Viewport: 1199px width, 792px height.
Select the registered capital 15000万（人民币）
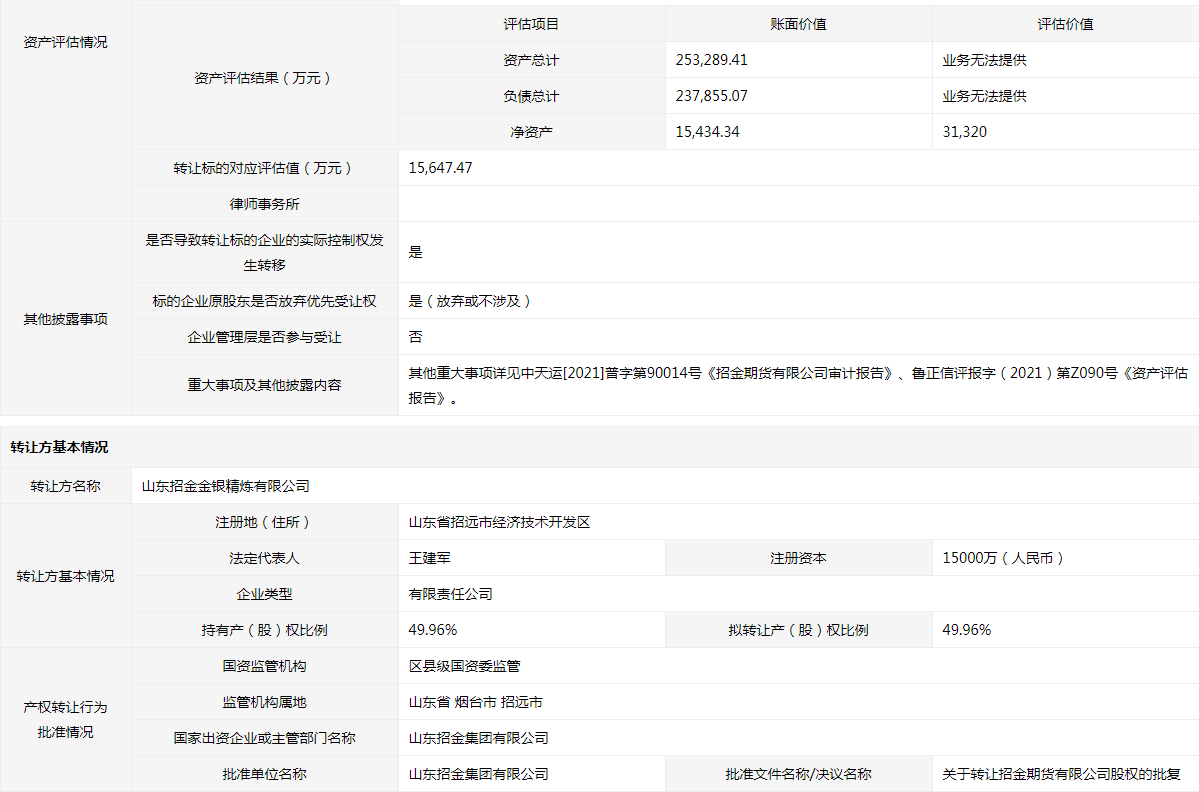tap(1006, 557)
